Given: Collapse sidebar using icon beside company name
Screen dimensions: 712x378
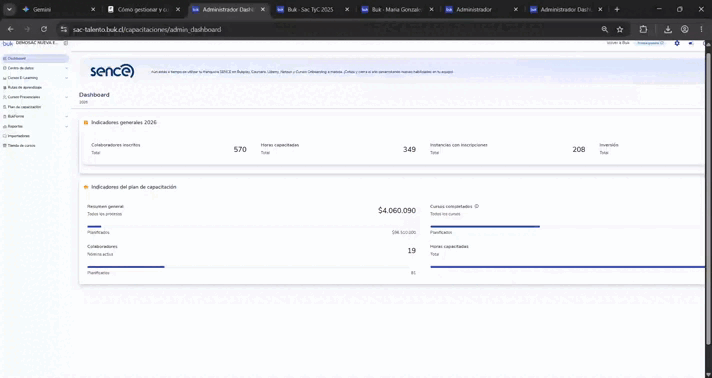Looking at the screenshot, I should (66, 43).
